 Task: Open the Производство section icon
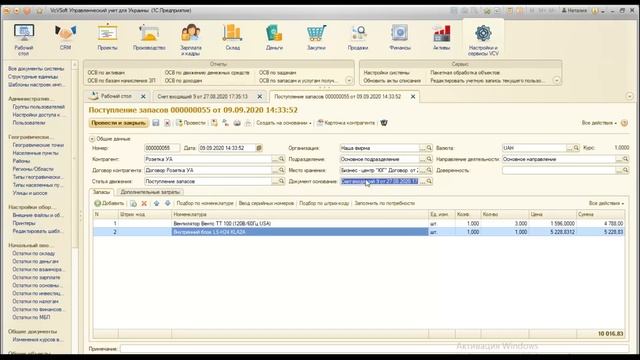(149, 38)
